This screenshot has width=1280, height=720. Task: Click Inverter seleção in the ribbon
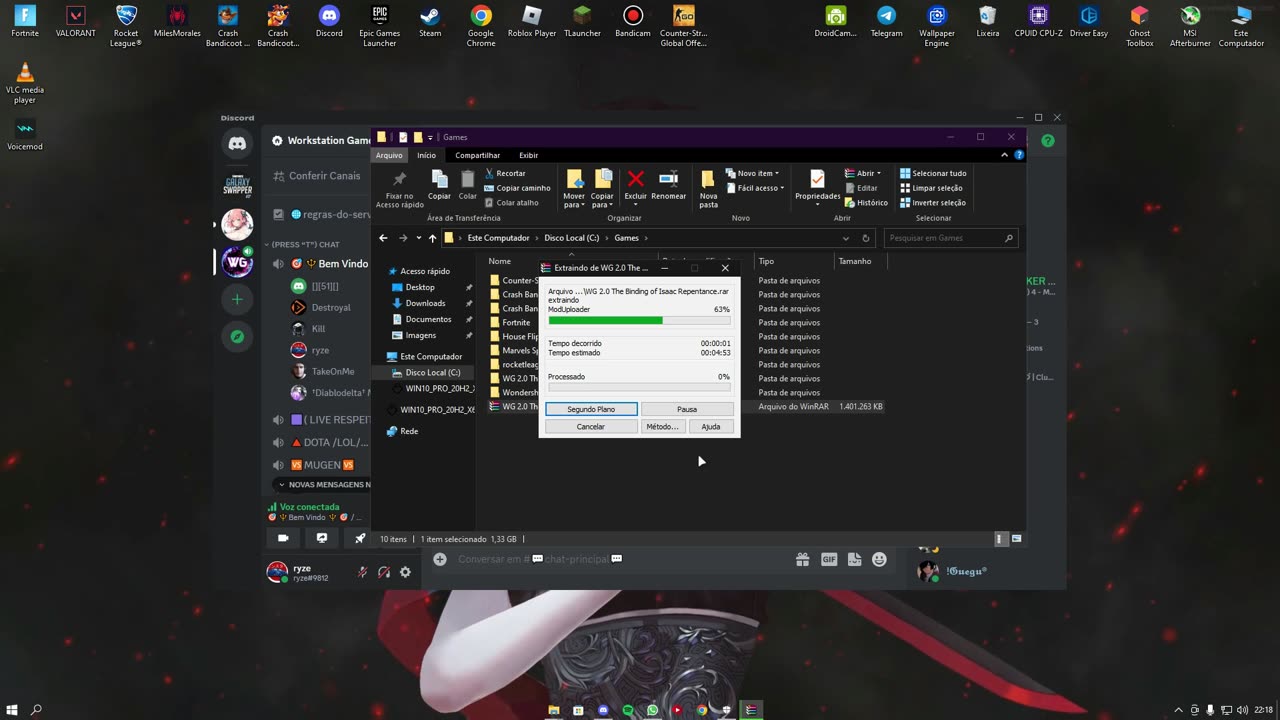point(933,203)
